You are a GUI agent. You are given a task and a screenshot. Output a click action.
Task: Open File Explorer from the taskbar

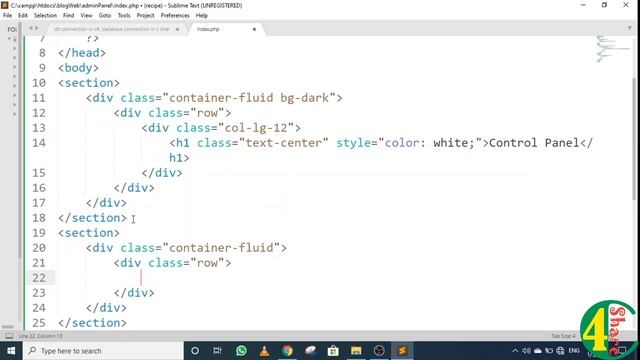point(356,351)
